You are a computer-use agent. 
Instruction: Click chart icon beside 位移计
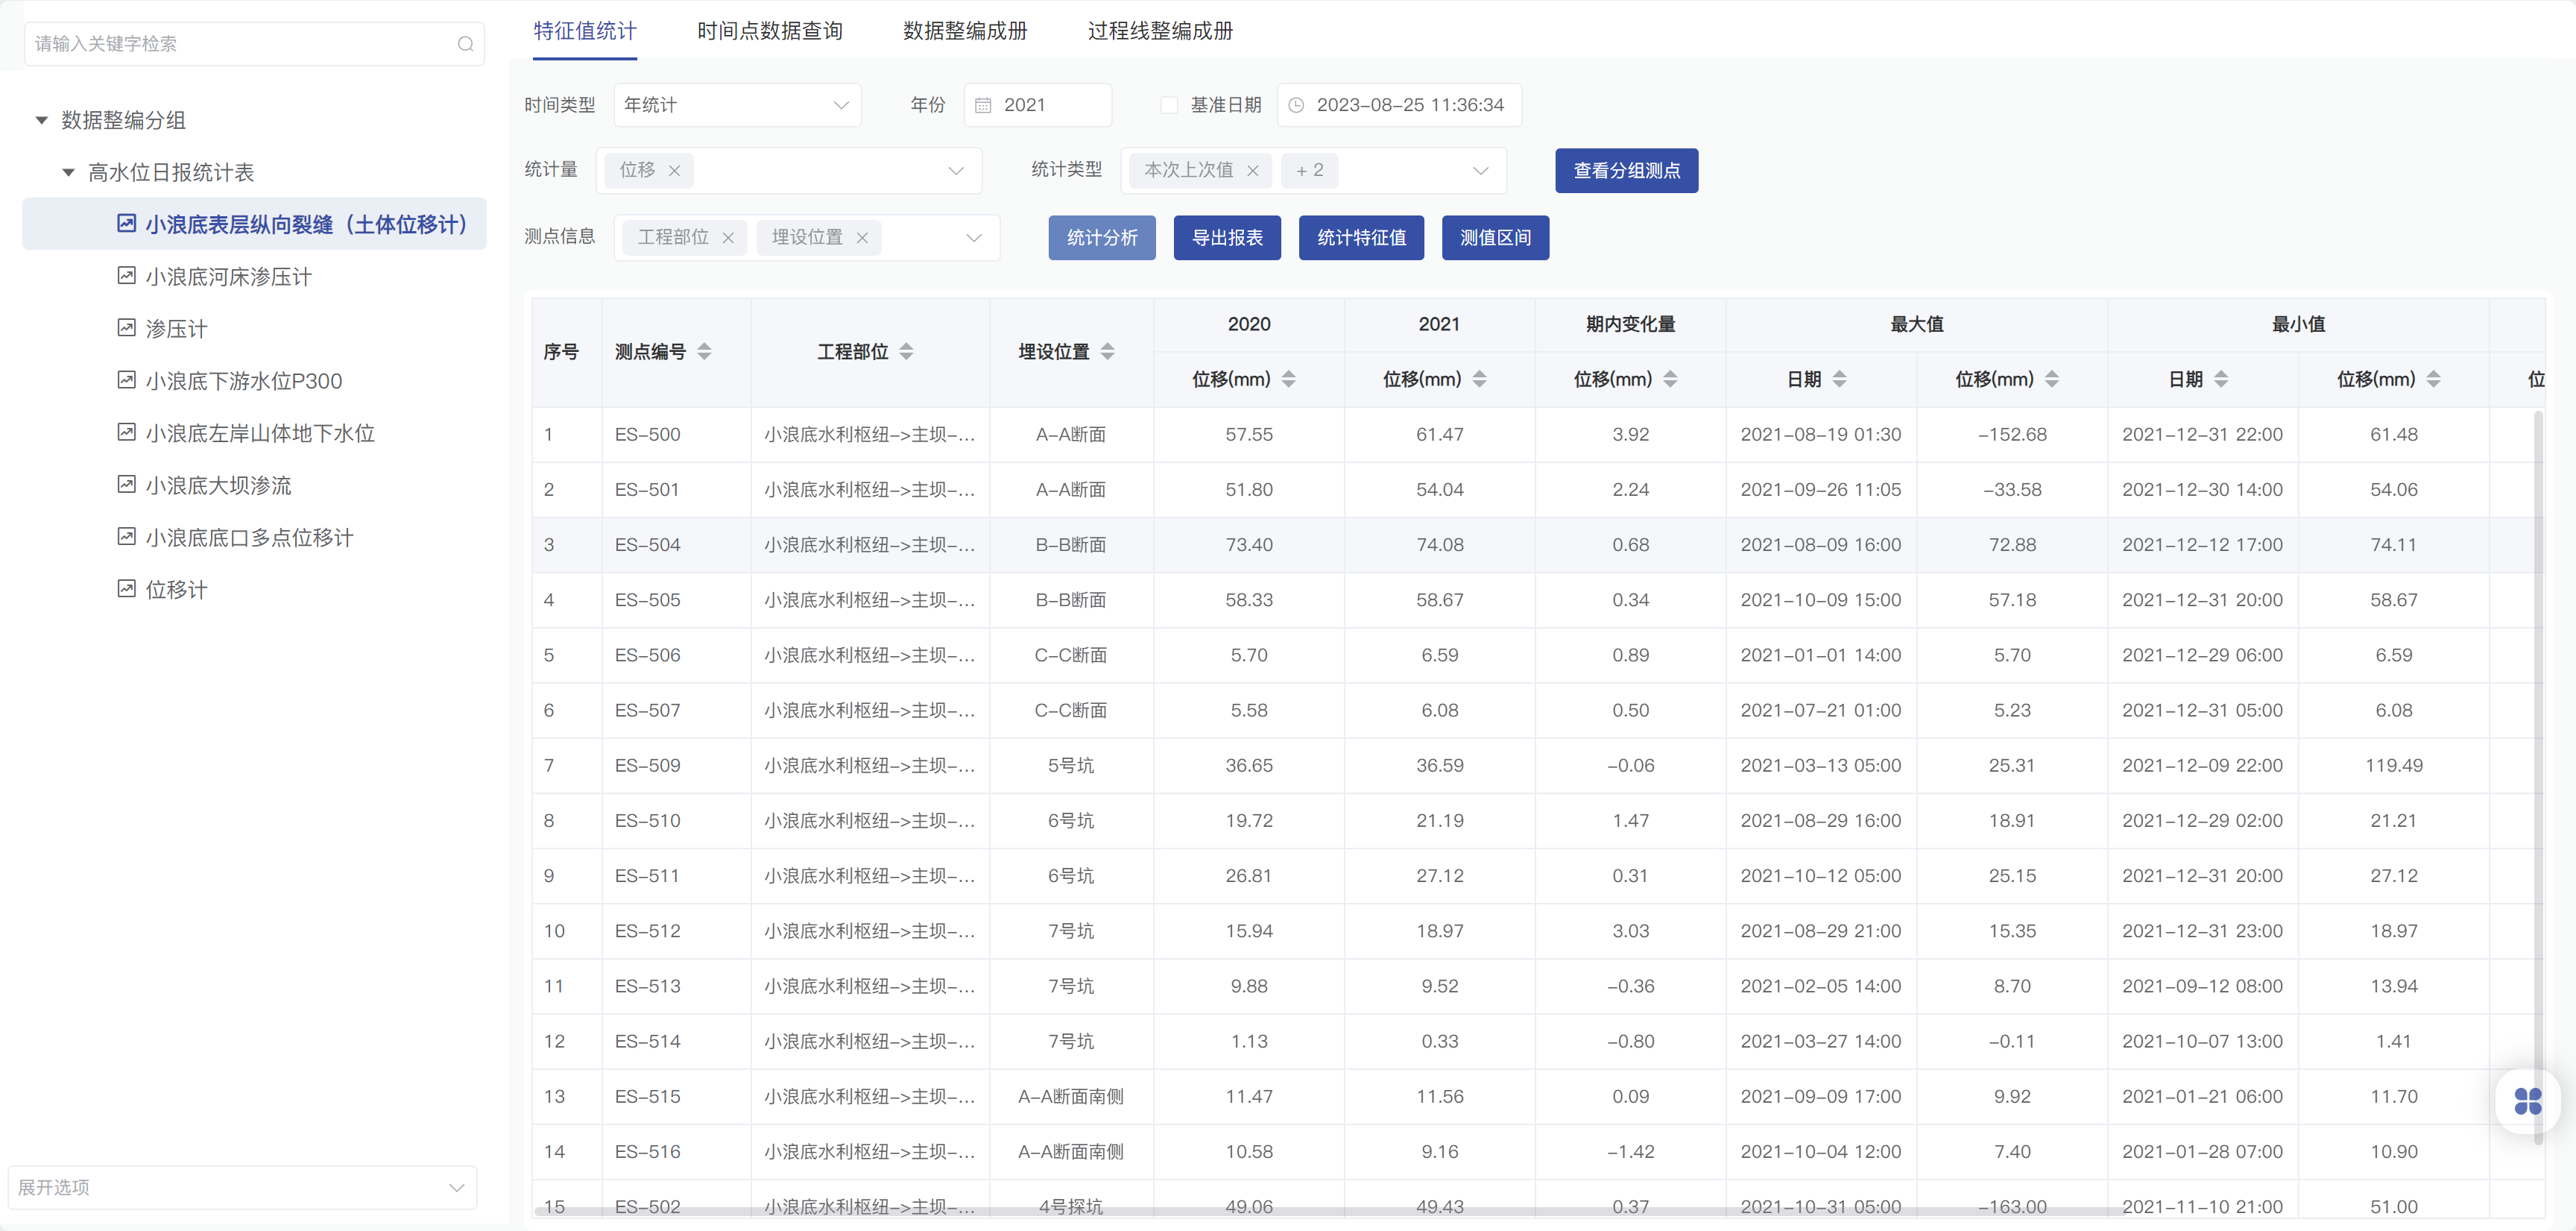126,588
